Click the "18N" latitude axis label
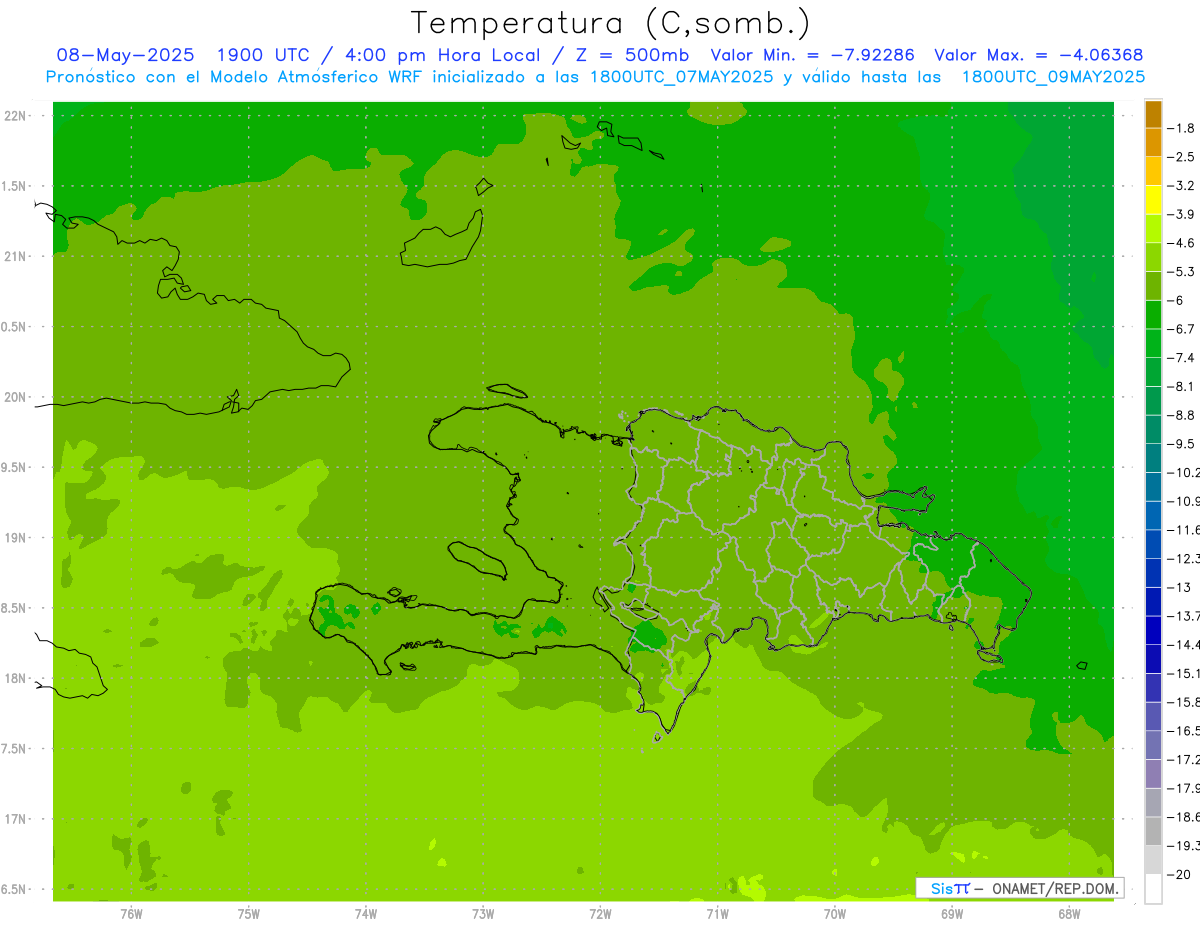 pos(15,678)
